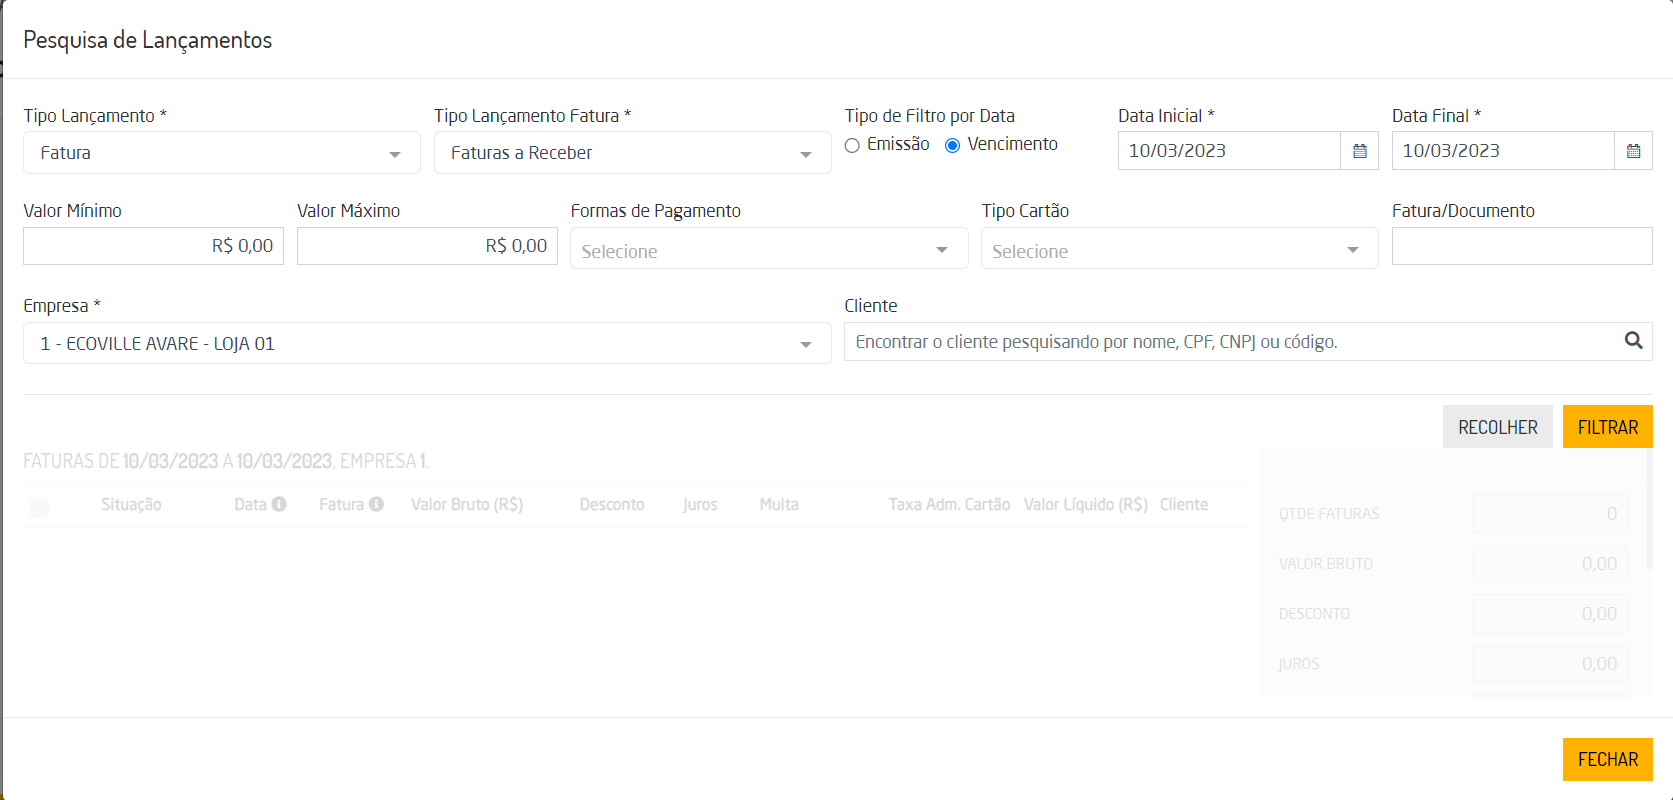1673x800 pixels.
Task: Click the Cliente search input field
Action: (x=1230, y=342)
